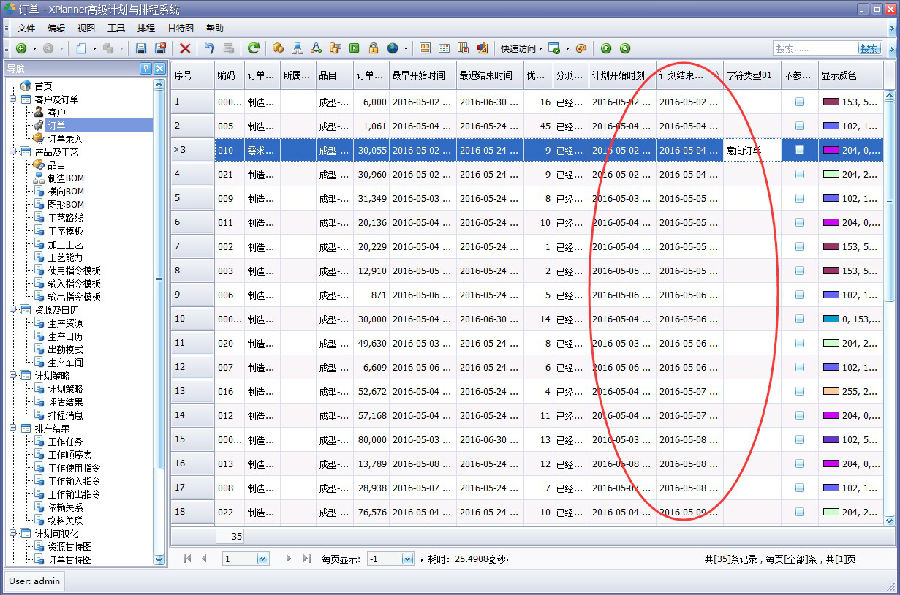This screenshot has width=900, height=595.
Task: Toggle the checkbox in row 5
Action: 799,198
